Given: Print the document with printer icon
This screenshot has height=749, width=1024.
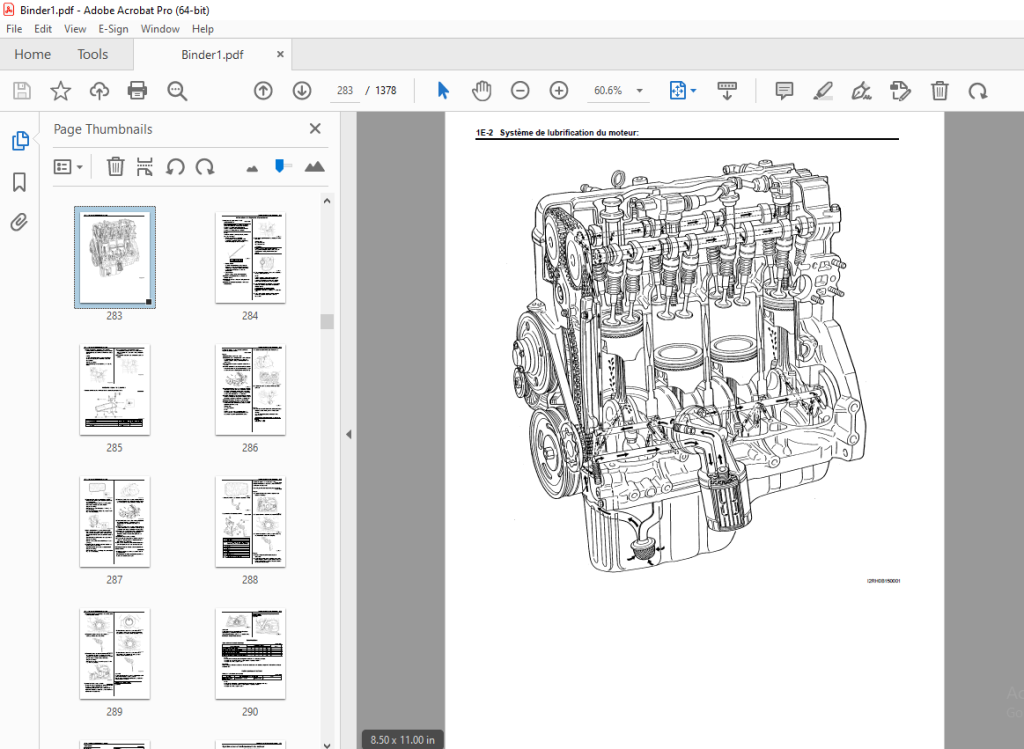Looking at the screenshot, I should (137, 91).
